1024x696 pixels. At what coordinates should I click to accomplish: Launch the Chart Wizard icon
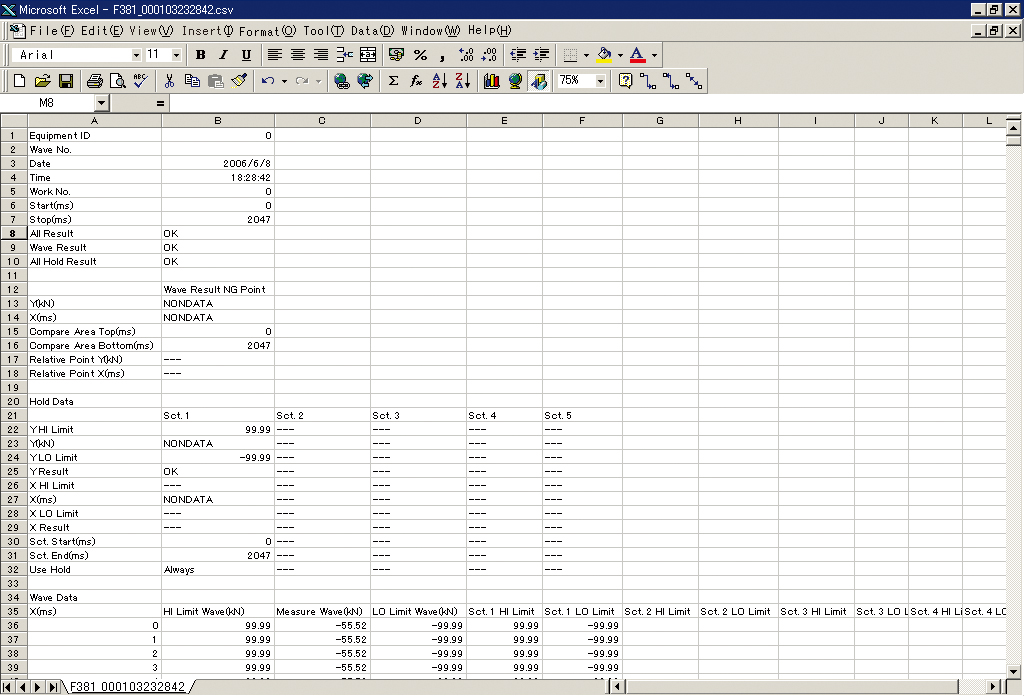point(491,81)
